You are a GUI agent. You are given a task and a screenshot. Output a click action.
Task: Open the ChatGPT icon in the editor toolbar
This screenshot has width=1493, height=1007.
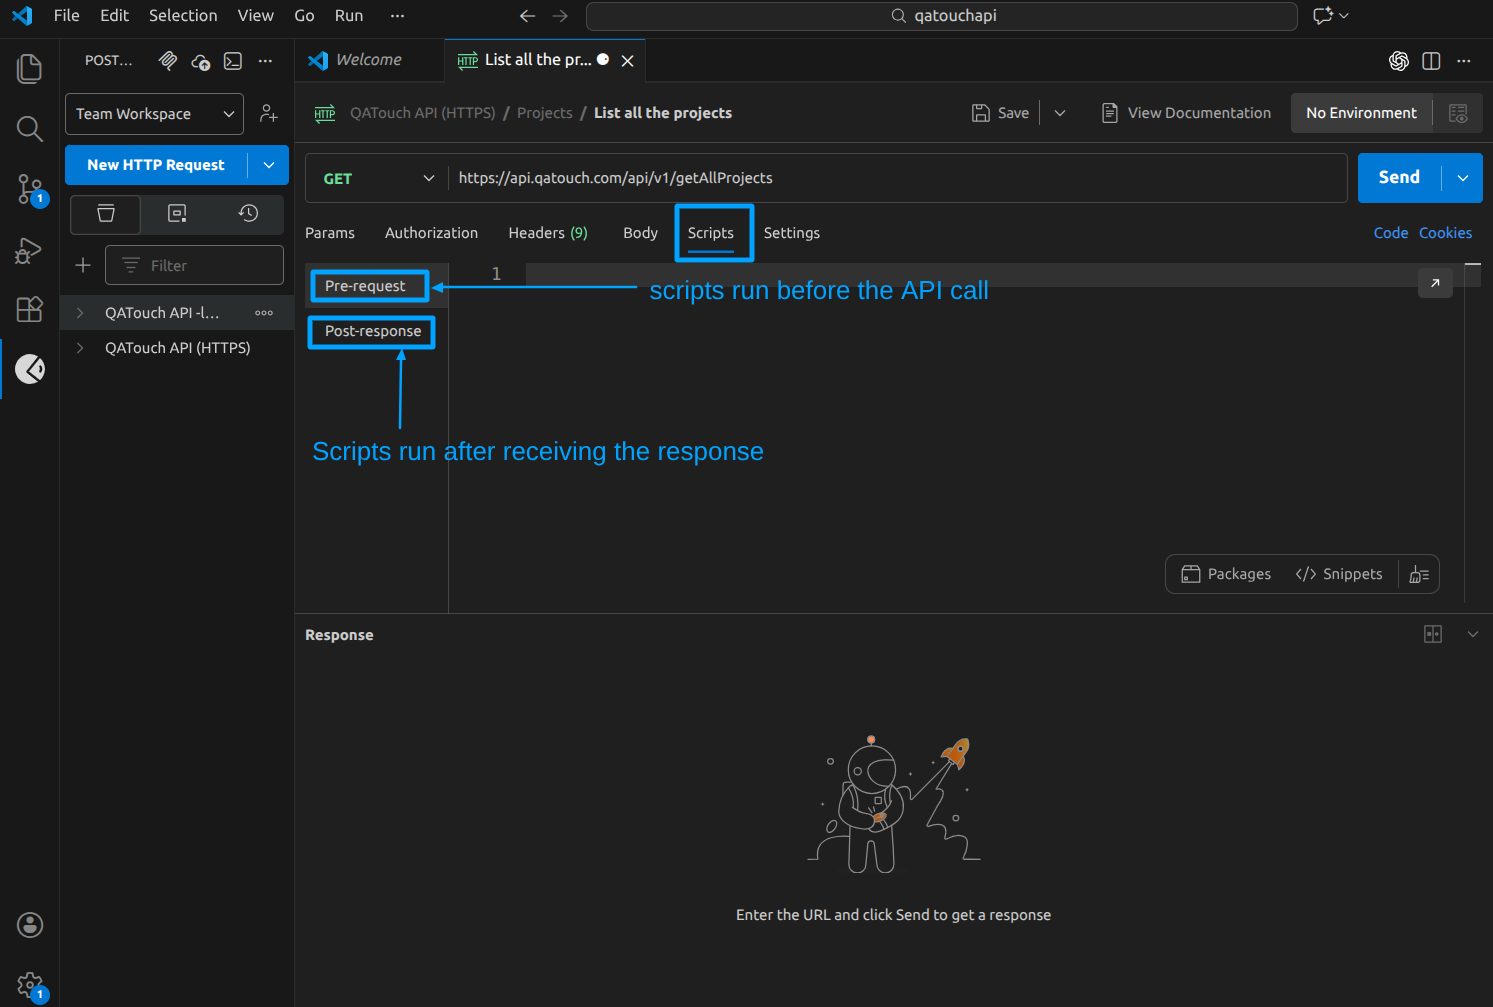pyautogui.click(x=1398, y=61)
